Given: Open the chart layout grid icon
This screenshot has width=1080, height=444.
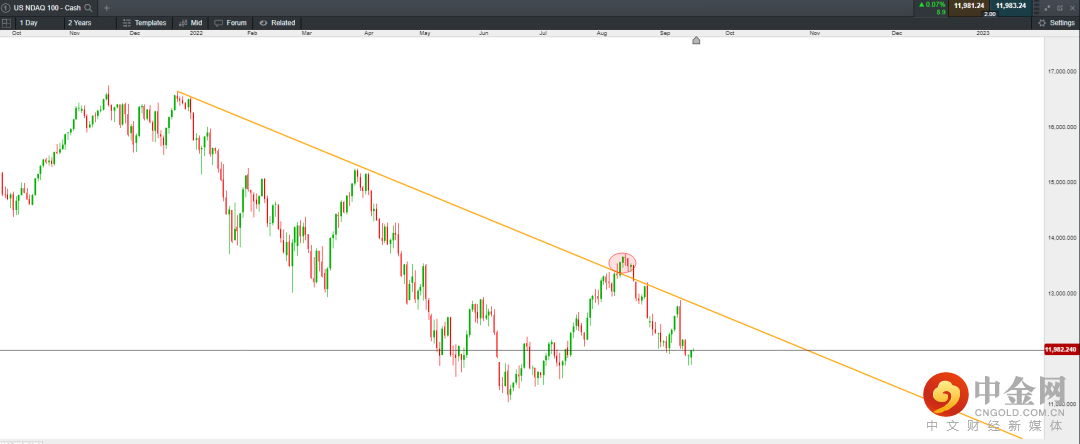Looking at the screenshot, I should point(7,22).
